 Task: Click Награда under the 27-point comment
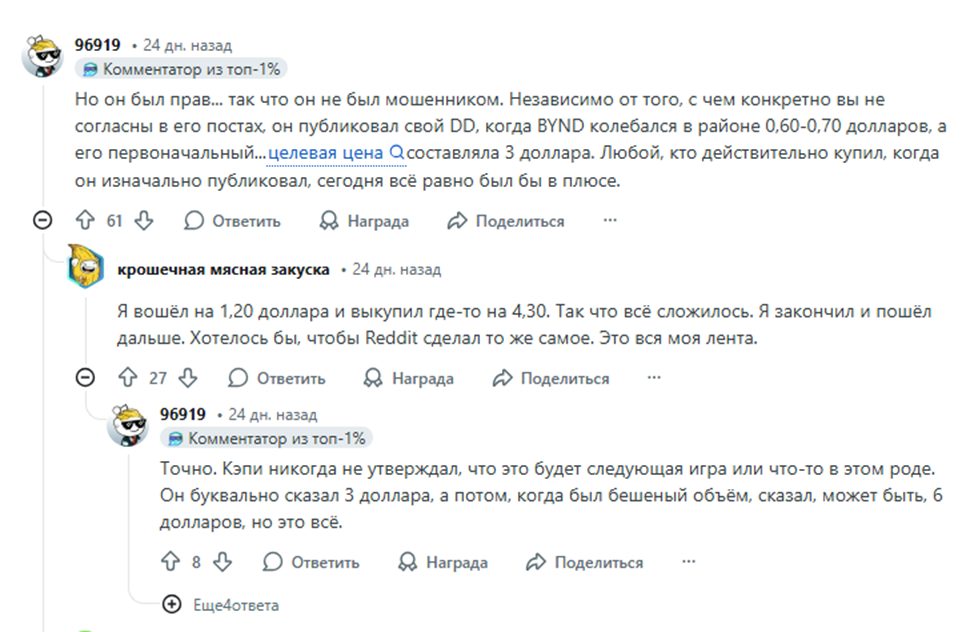408,378
